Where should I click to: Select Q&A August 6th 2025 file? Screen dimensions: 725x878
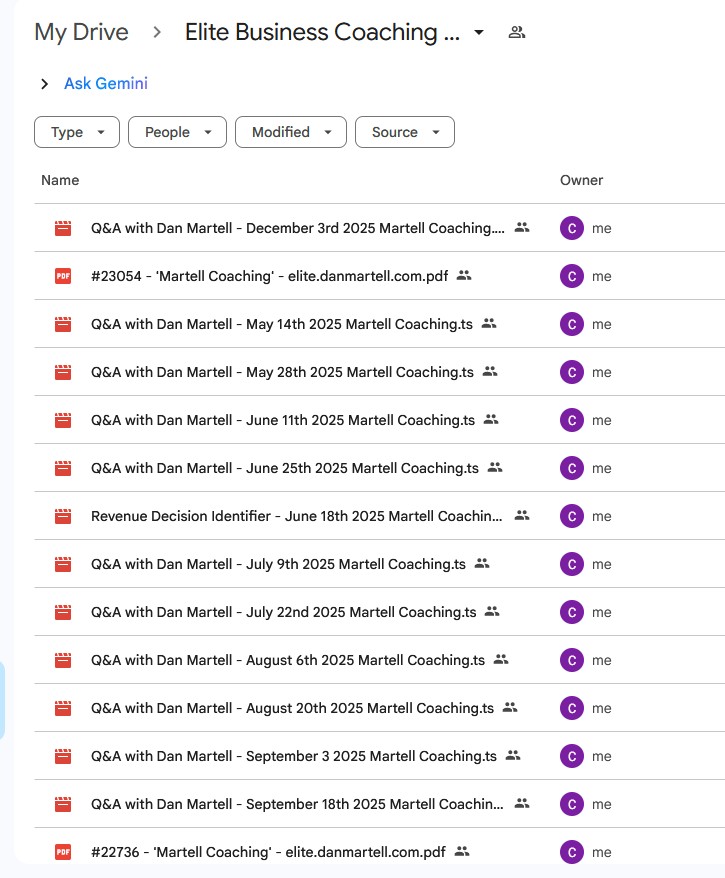click(x=287, y=660)
